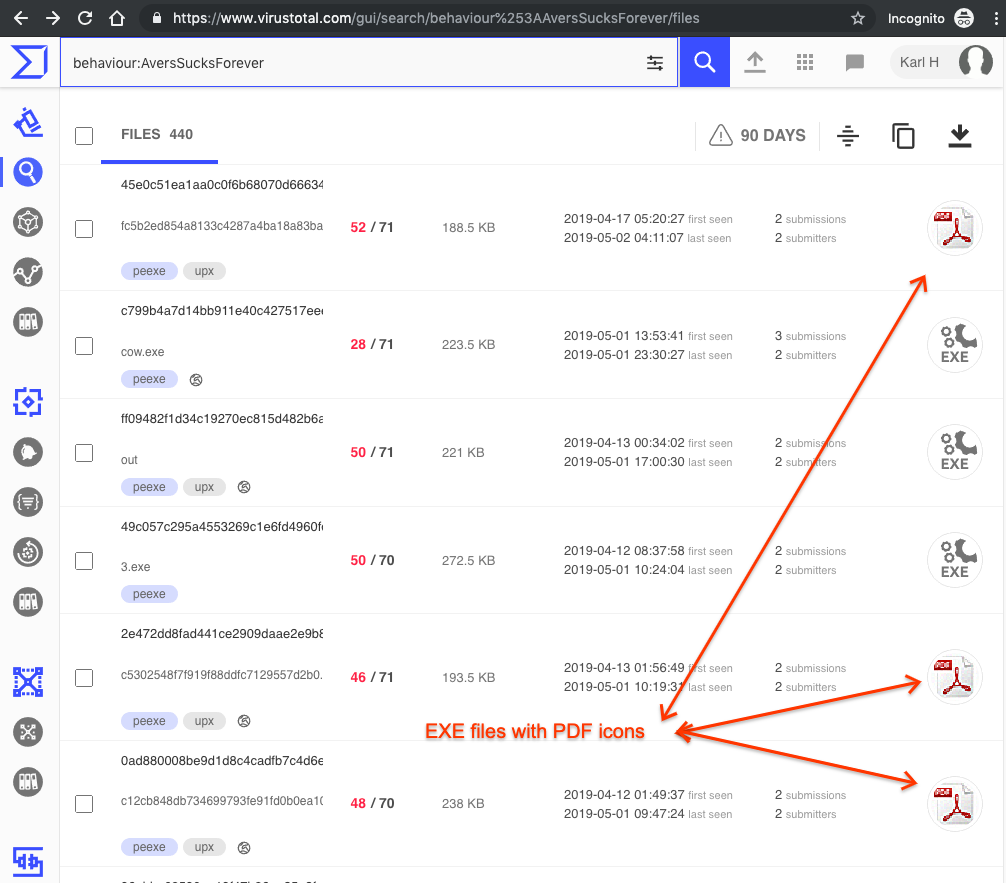1006x886 pixels.
Task: Check the box for file 'out'
Action: coord(84,453)
